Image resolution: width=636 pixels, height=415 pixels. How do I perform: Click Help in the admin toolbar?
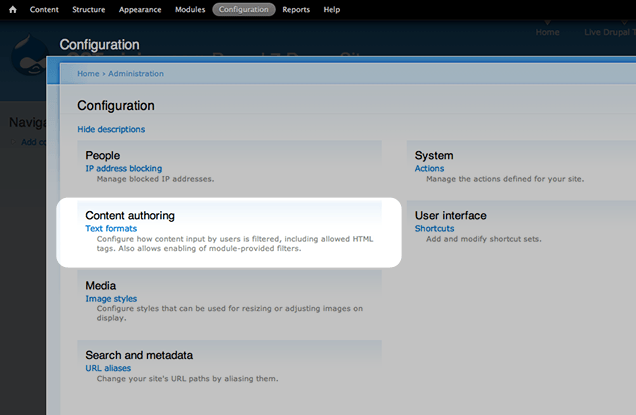coord(332,9)
